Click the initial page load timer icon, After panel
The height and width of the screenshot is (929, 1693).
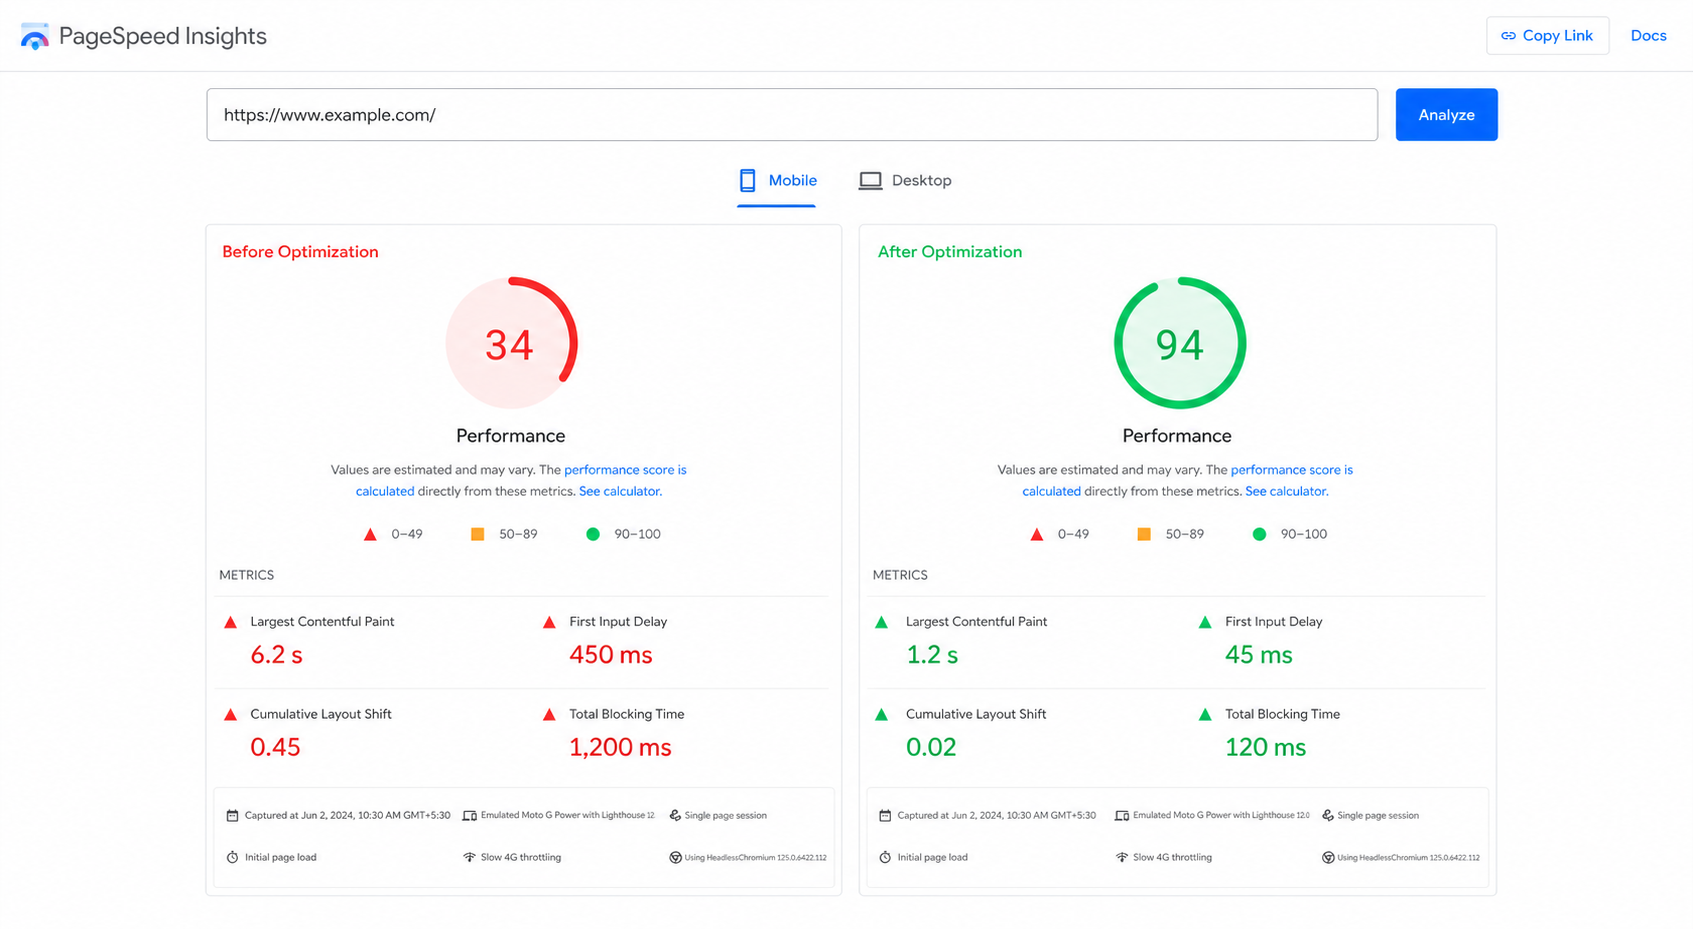885,858
